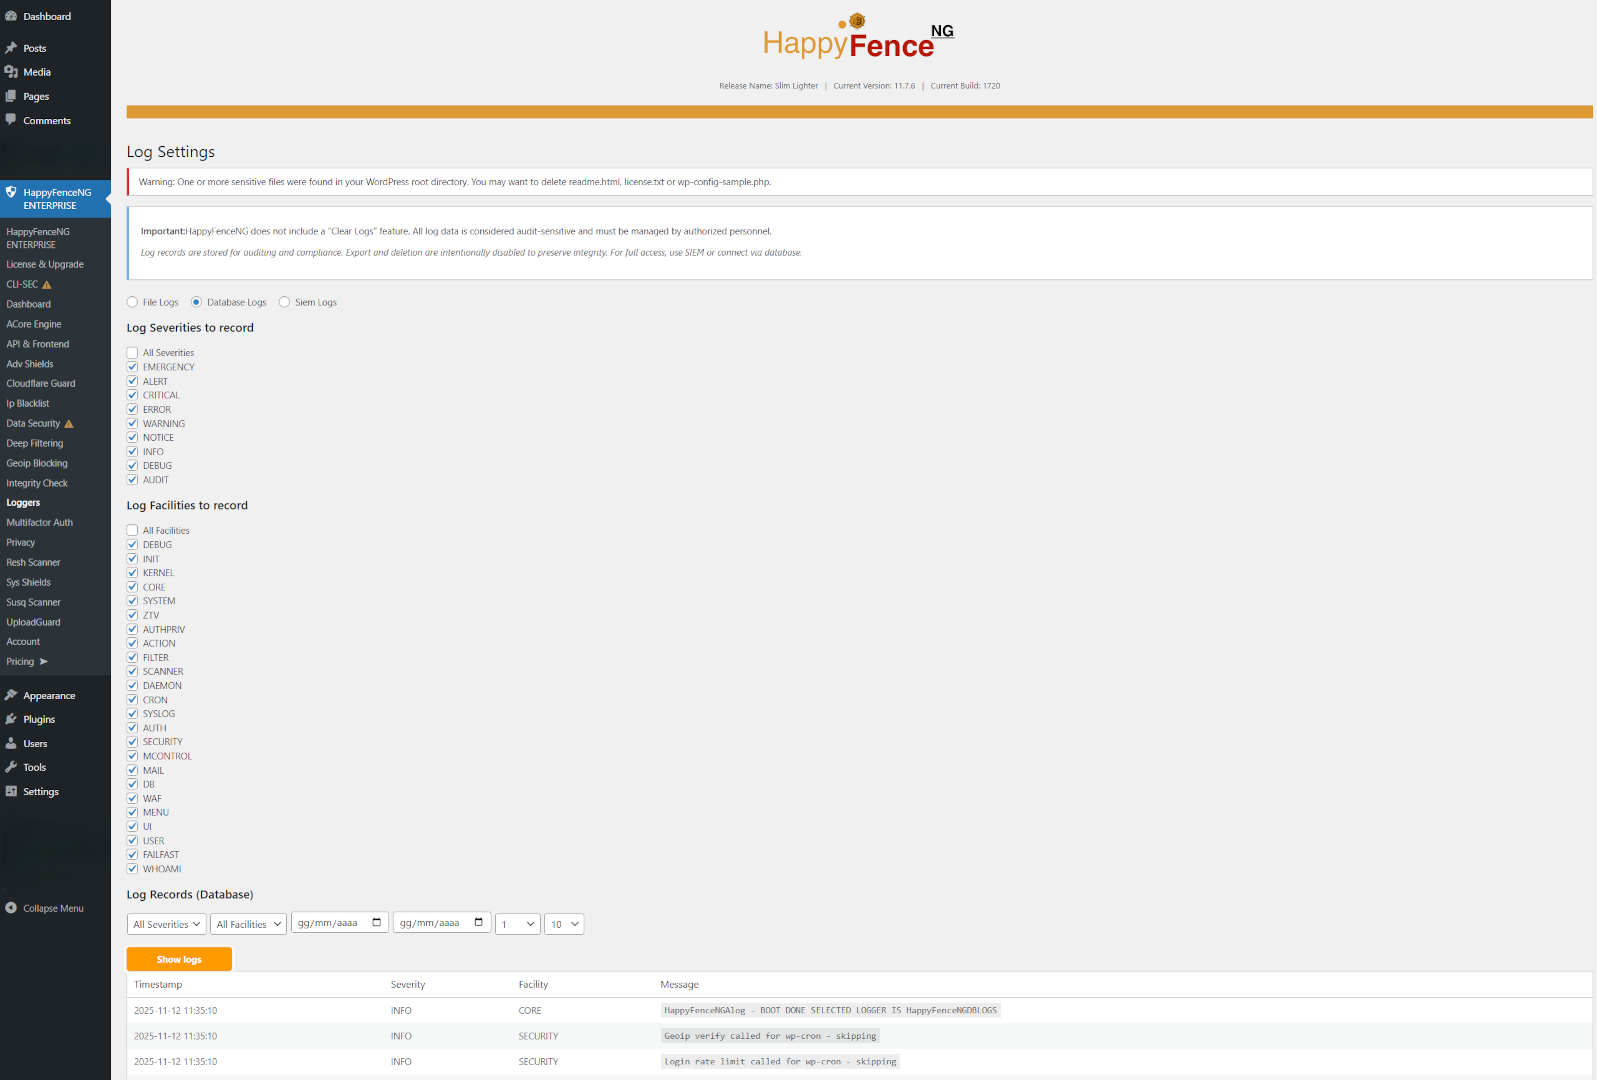Open the All Severities filter dropdown
This screenshot has height=1080, width=1597.
click(x=166, y=924)
